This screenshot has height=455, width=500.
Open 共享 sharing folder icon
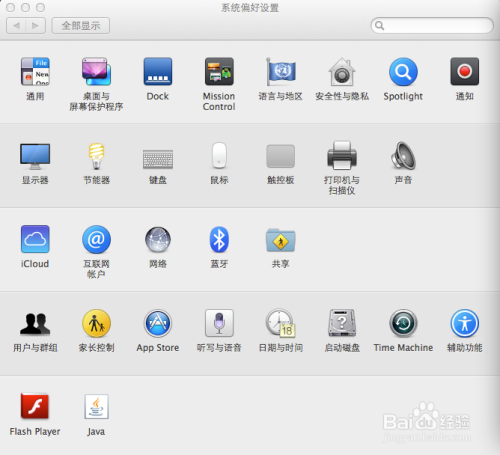coord(281,240)
